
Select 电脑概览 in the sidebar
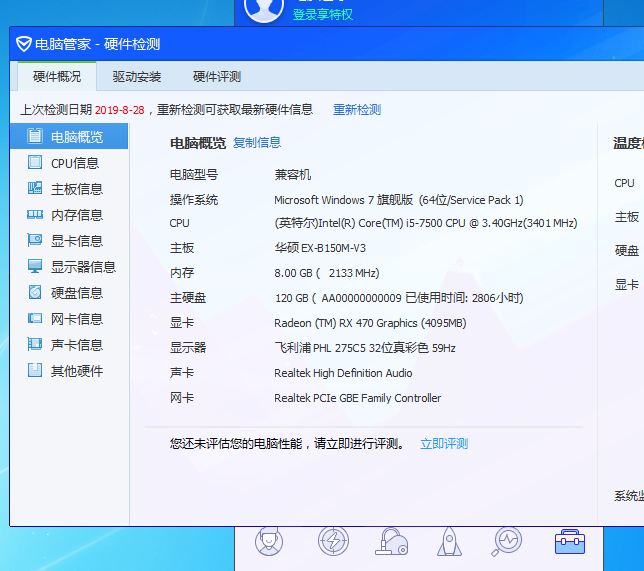pos(69,136)
